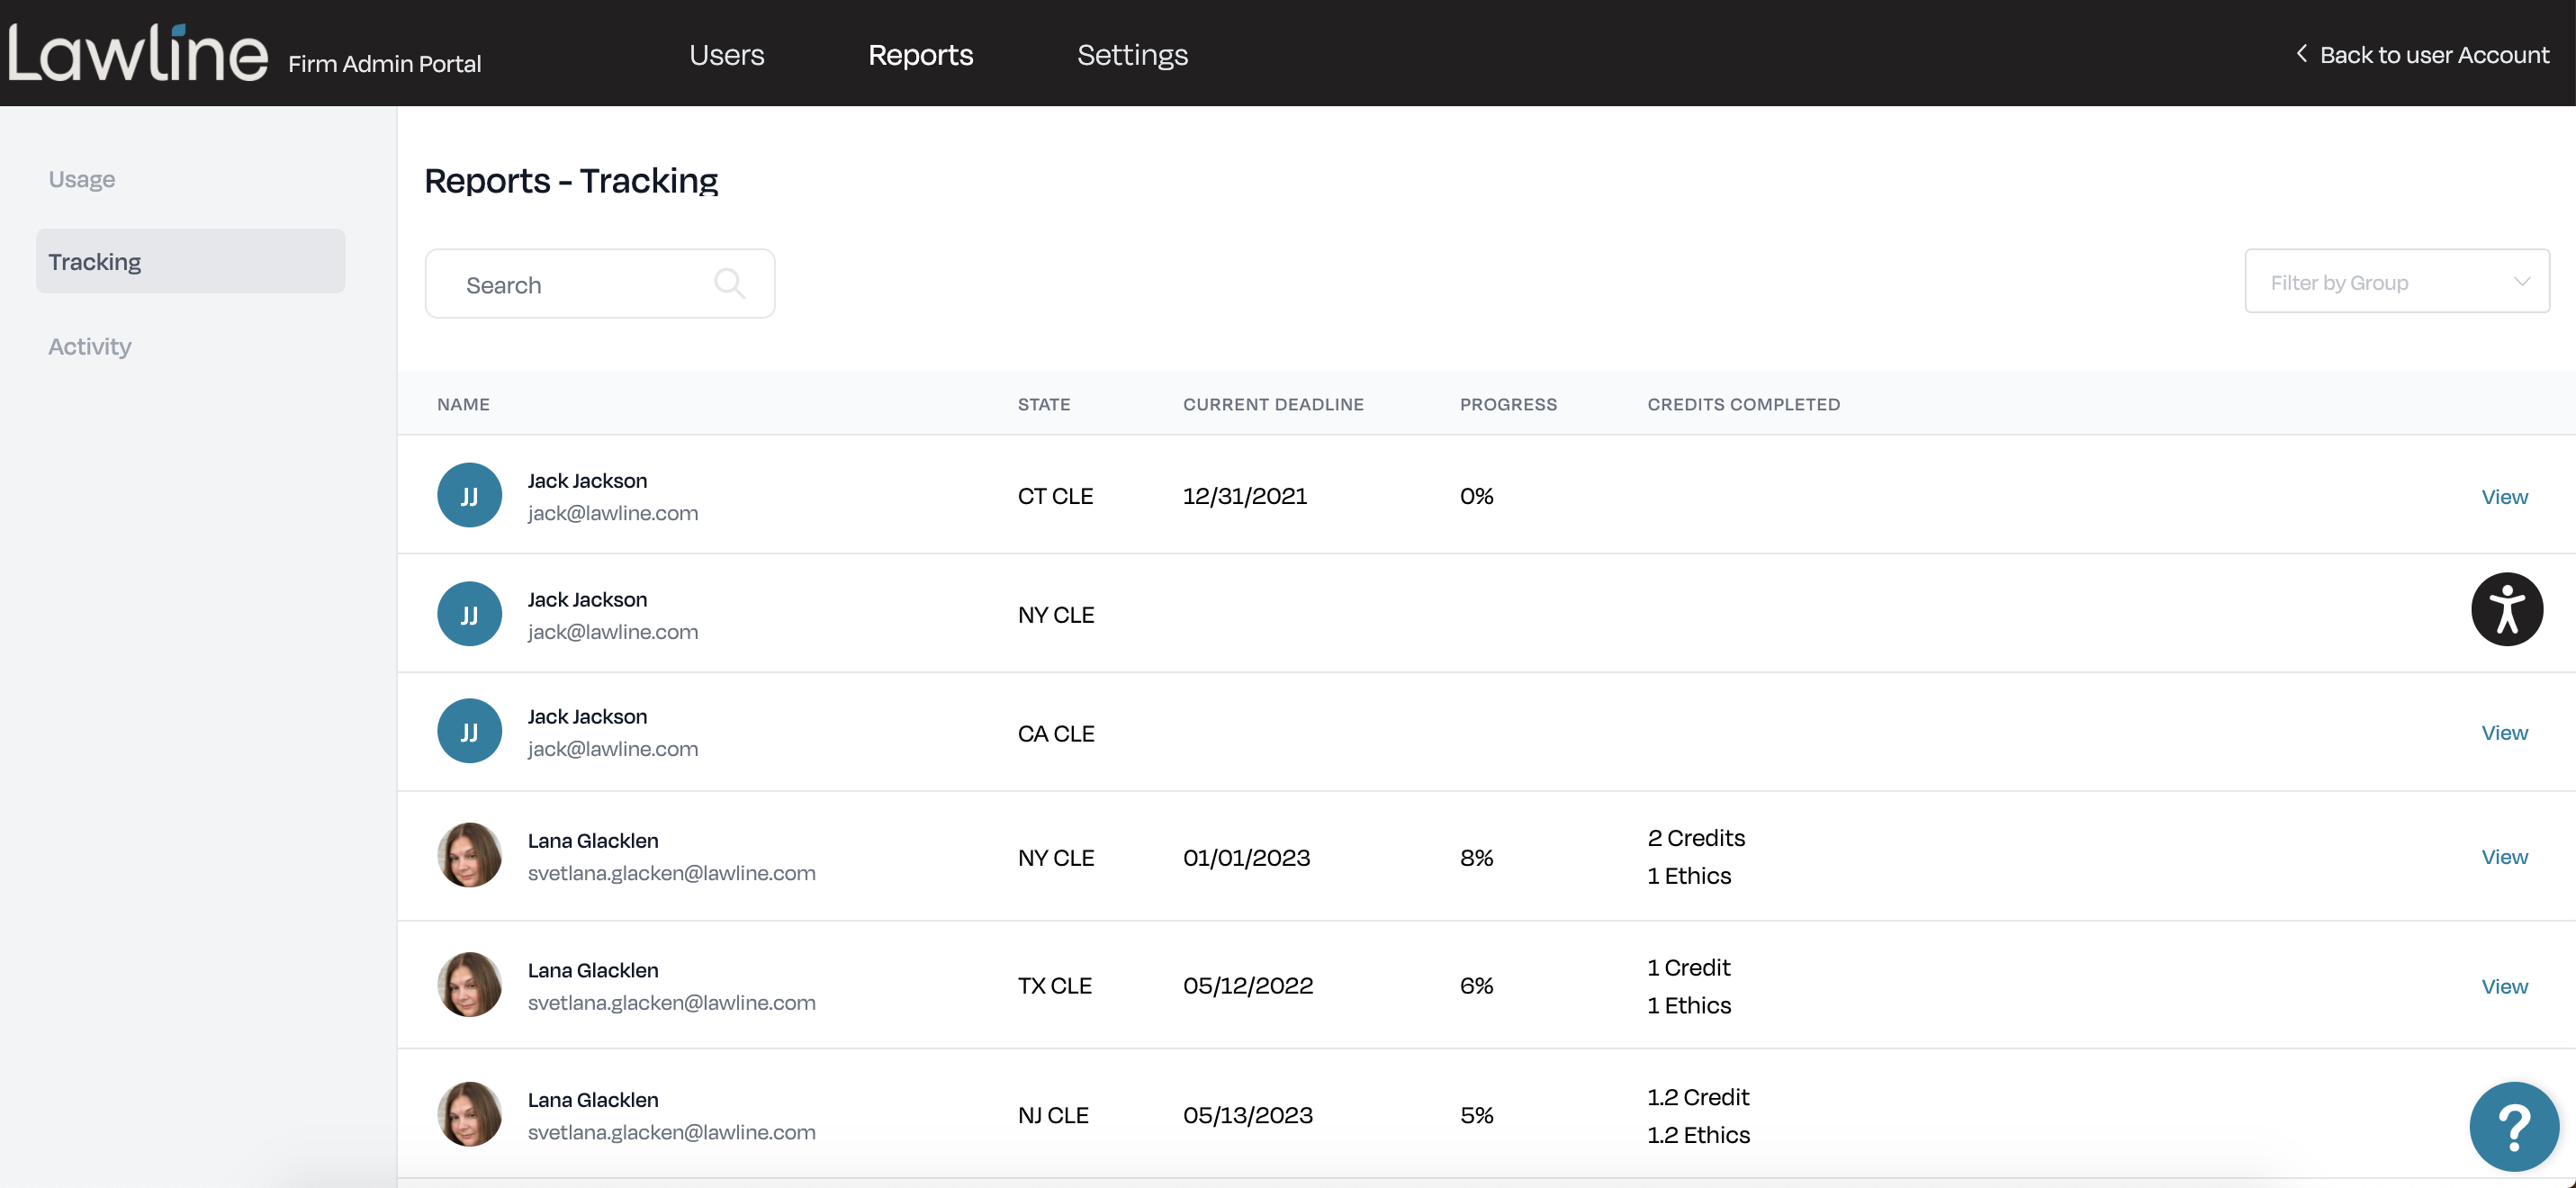Select the Settings top navigation tab

pos(1132,52)
